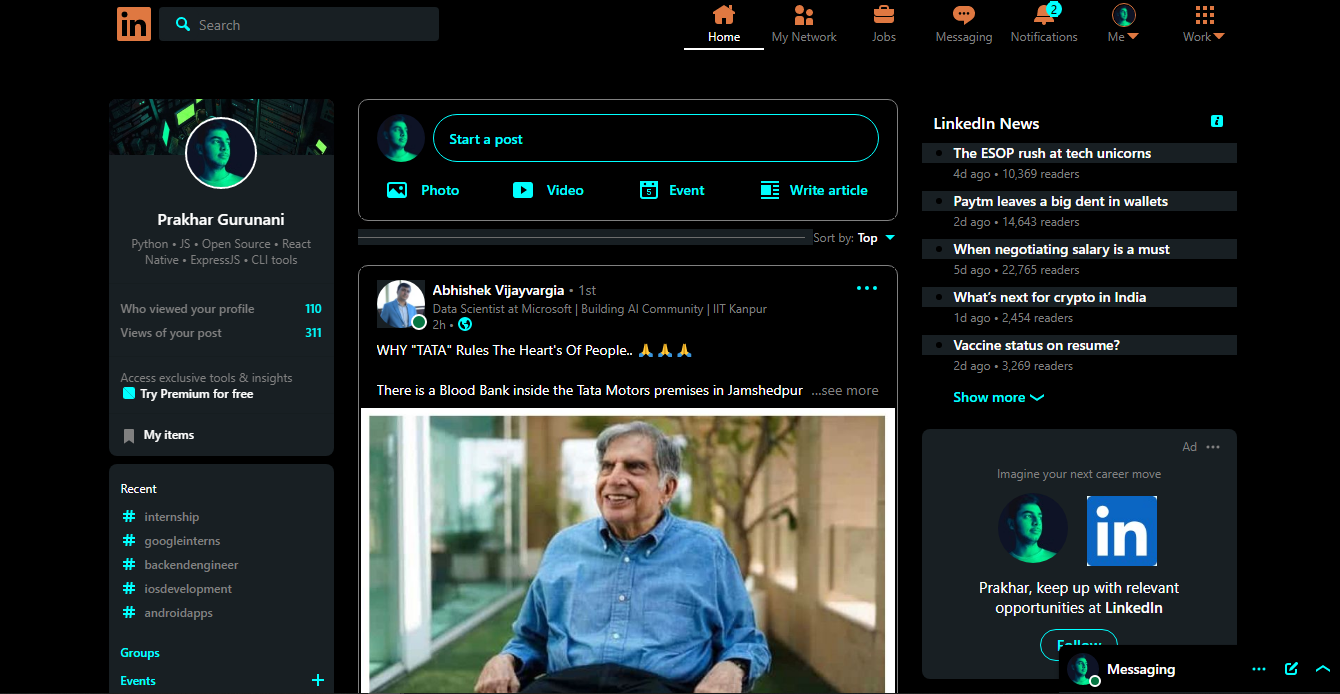Click Follow button in ad
The width and height of the screenshot is (1340, 694).
[1079, 644]
